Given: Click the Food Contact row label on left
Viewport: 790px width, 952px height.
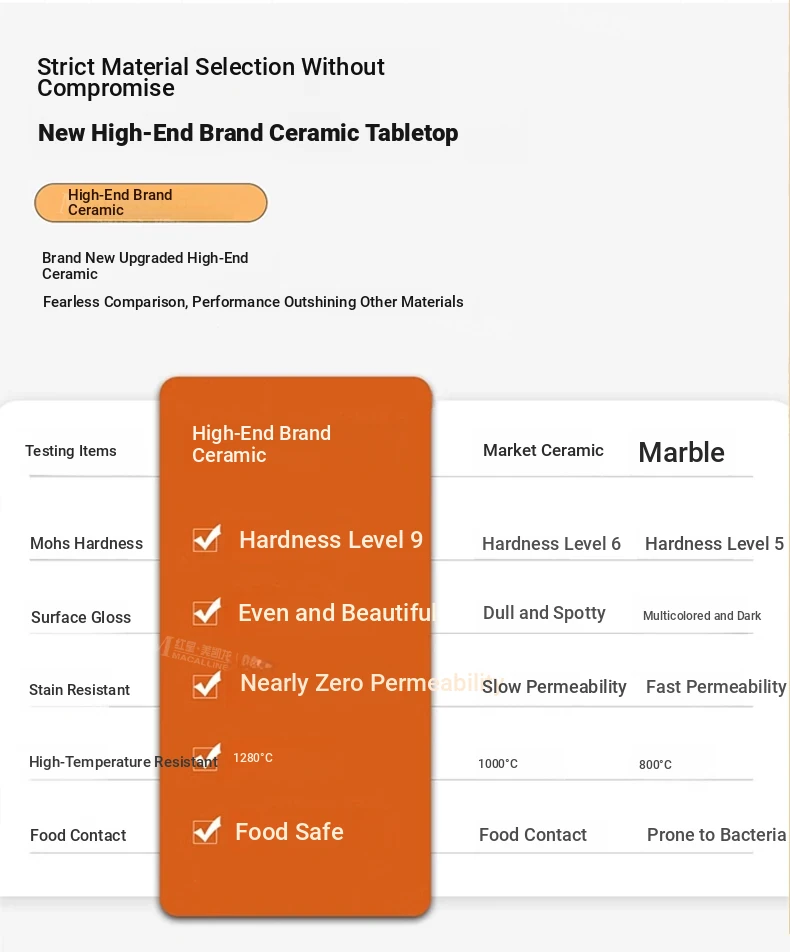Looking at the screenshot, I should tap(78, 835).
